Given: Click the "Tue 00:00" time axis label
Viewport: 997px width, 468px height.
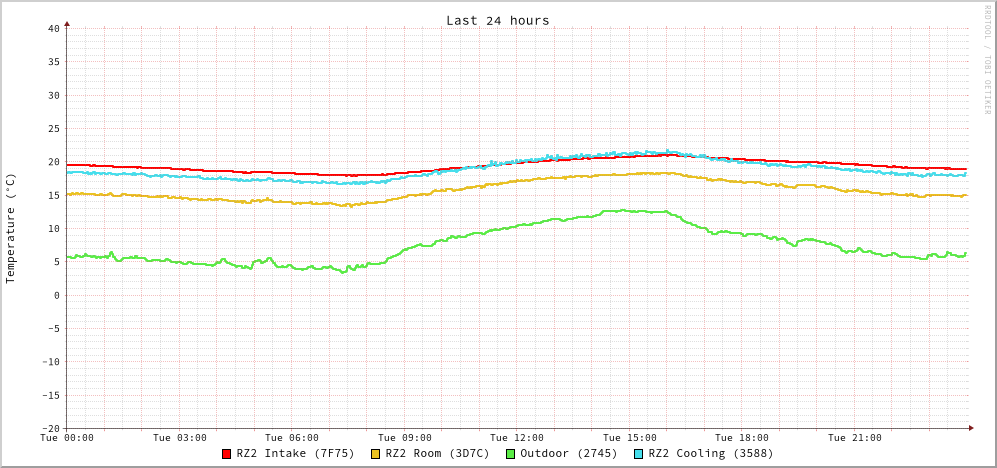Looking at the screenshot, I should point(67,438).
